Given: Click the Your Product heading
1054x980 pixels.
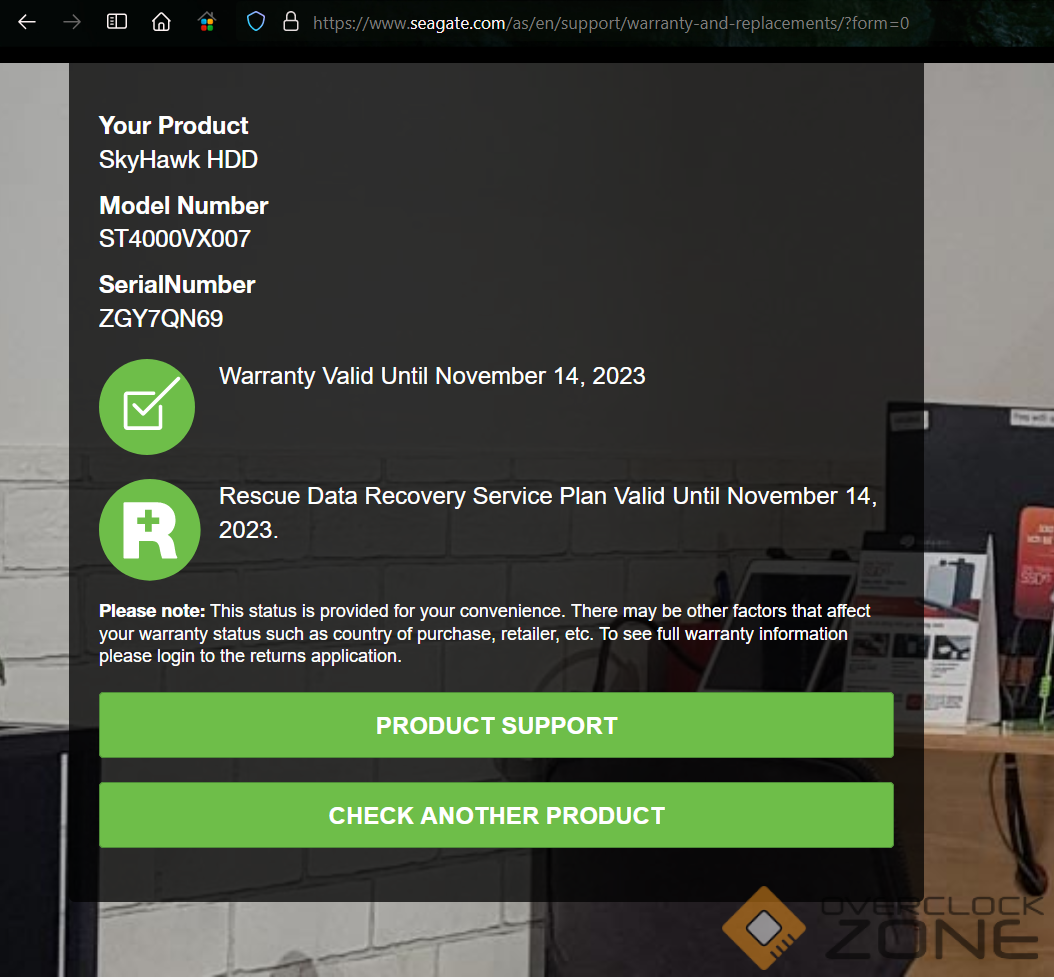Looking at the screenshot, I should coord(173,126).
